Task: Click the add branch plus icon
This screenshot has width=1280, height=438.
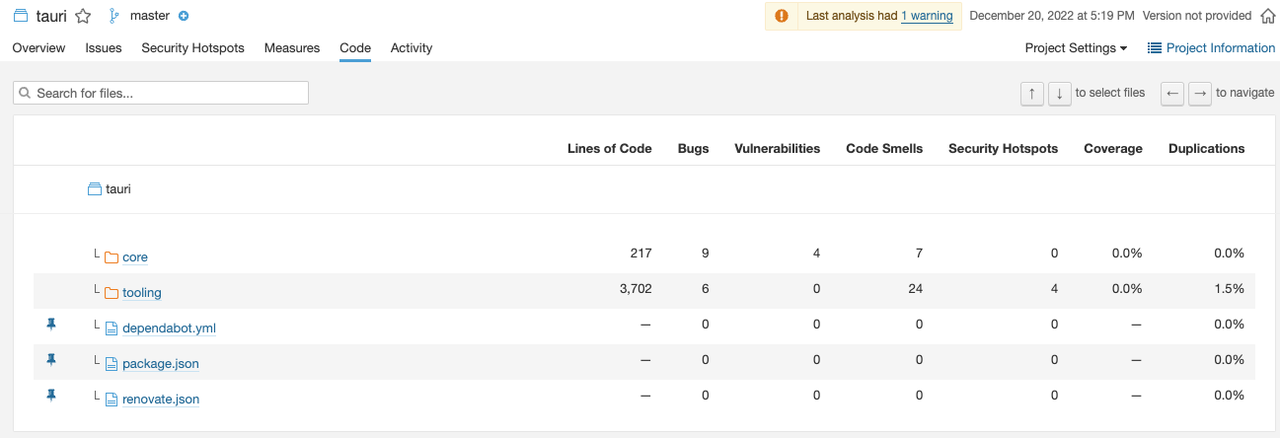Action: (x=184, y=16)
